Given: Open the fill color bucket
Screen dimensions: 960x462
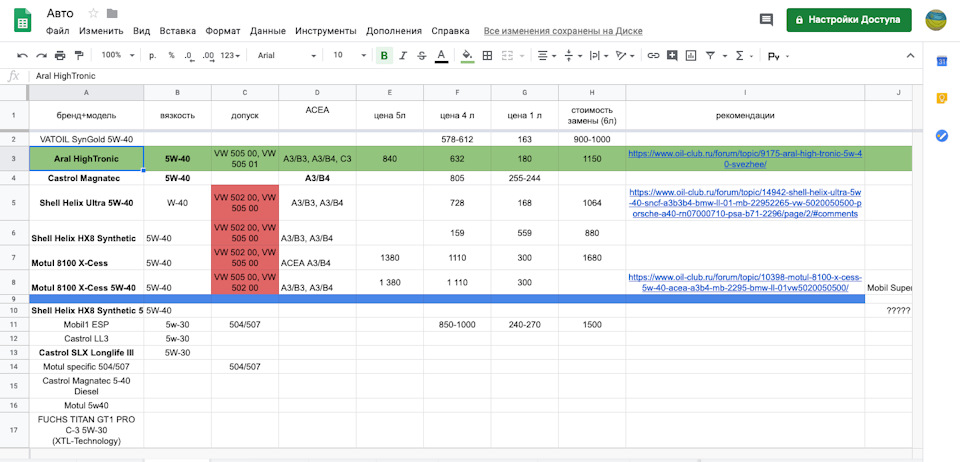Looking at the screenshot, I should click(467, 56).
